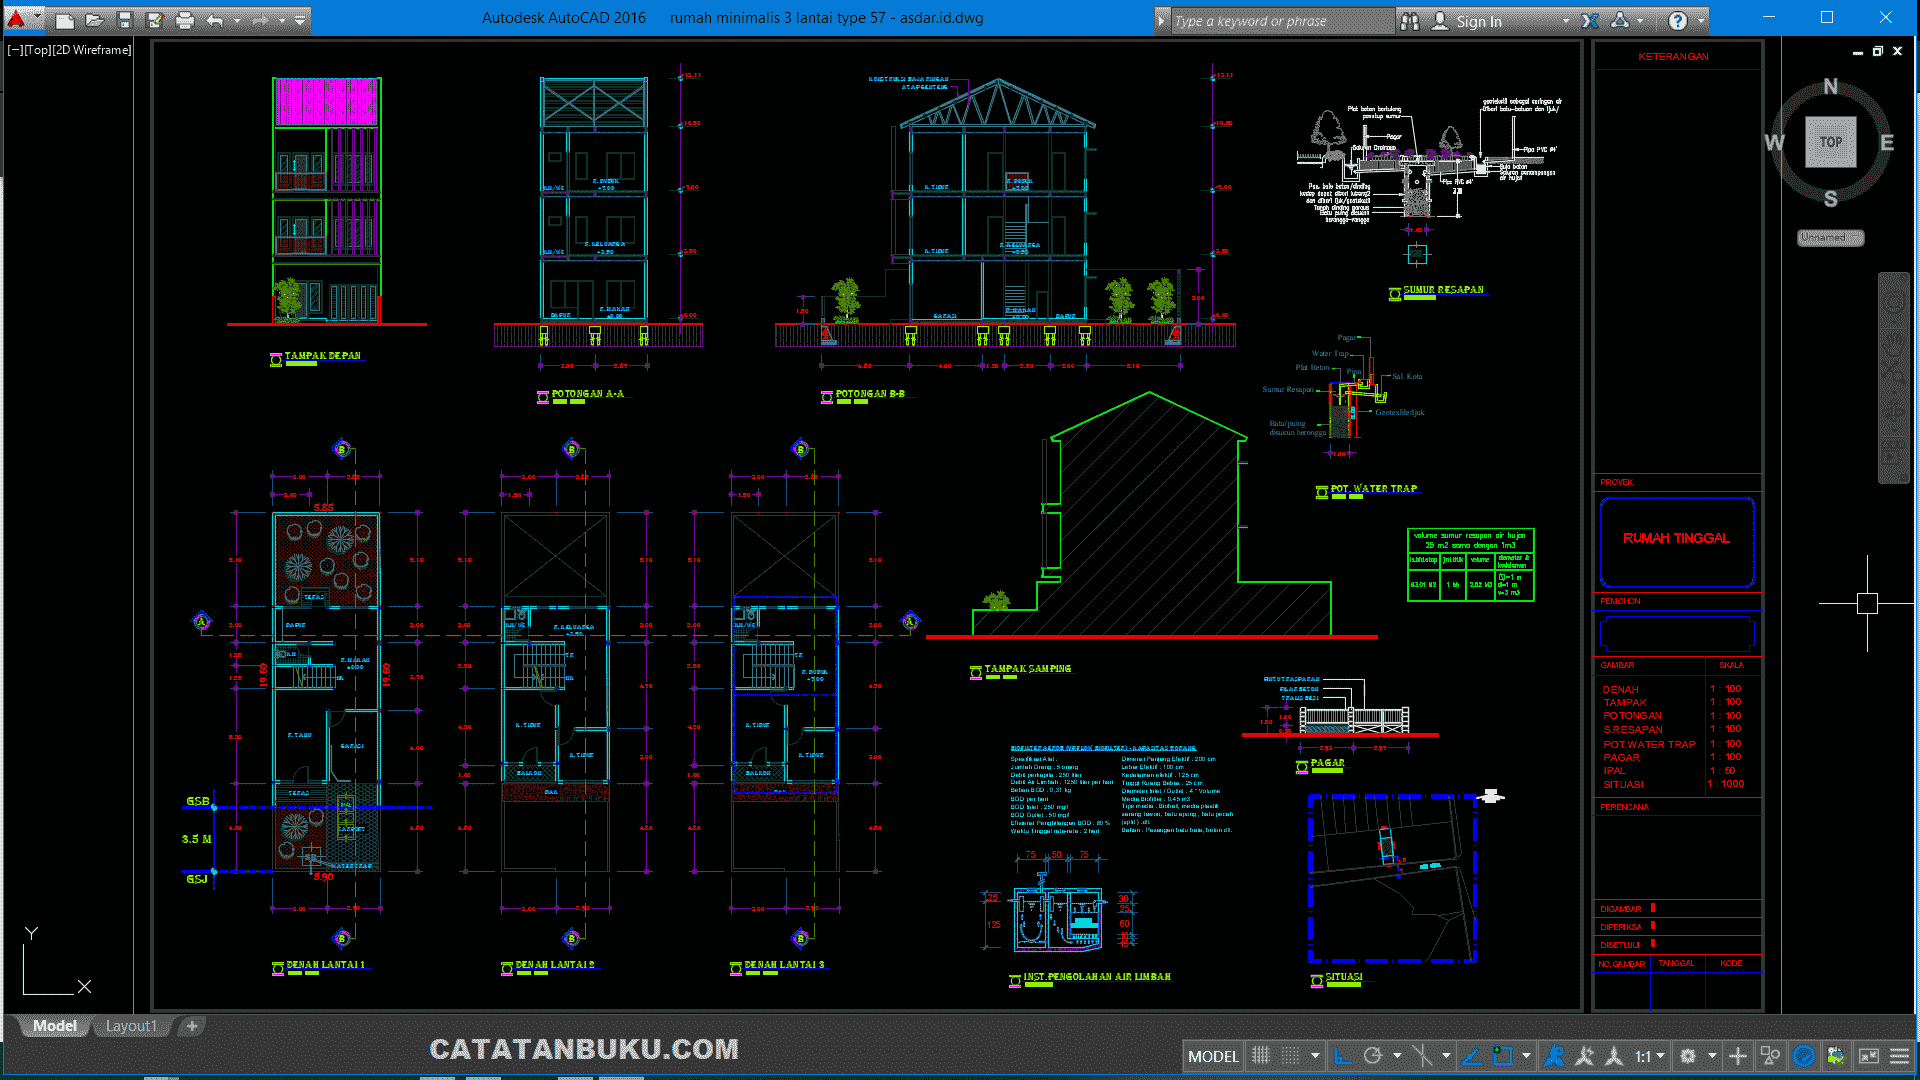Toggle show annotation objects icon

[x=1554, y=1056]
